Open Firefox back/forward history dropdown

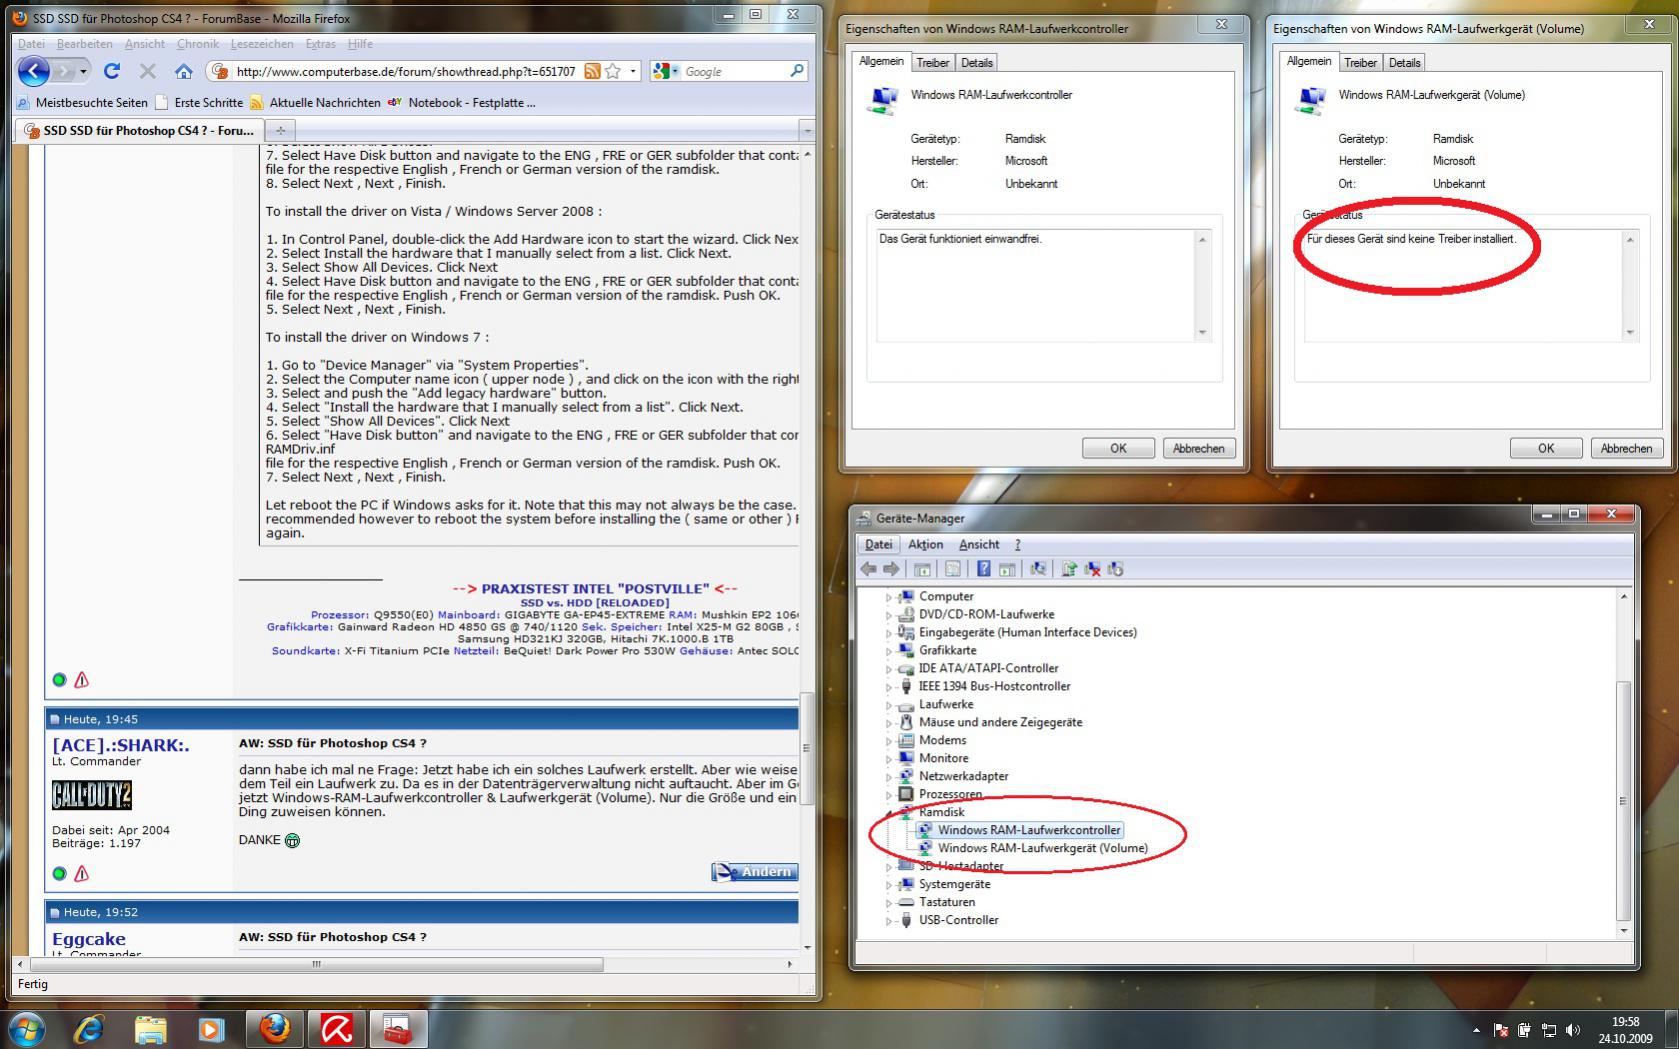click(83, 71)
